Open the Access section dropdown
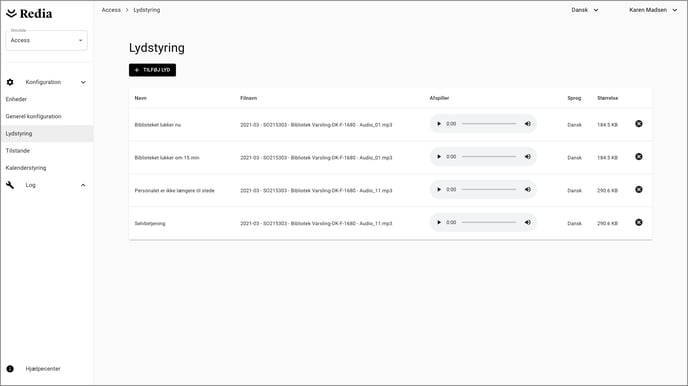 click(x=47, y=40)
